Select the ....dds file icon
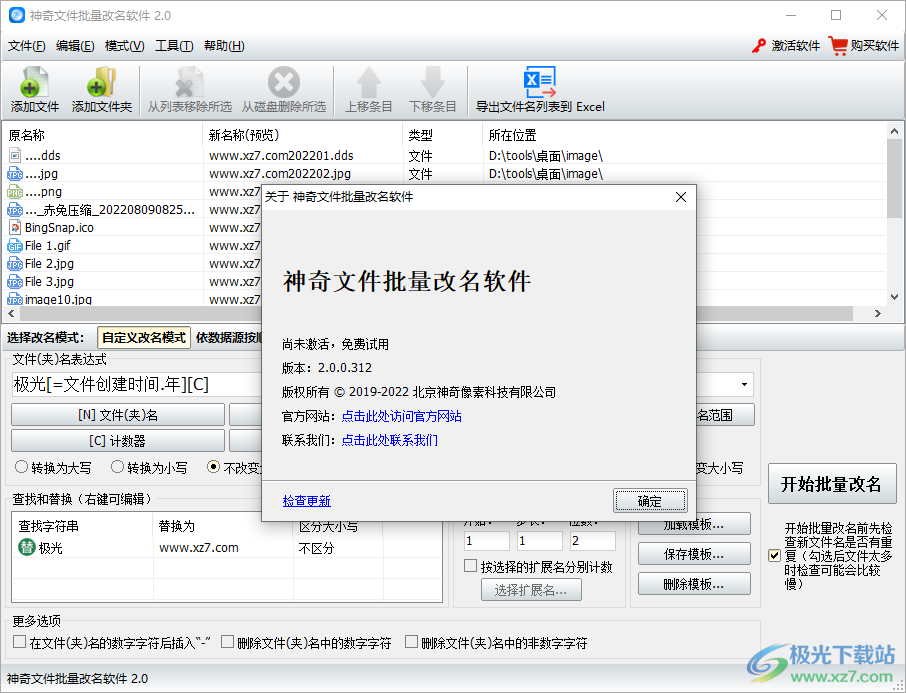 click(x=15, y=155)
